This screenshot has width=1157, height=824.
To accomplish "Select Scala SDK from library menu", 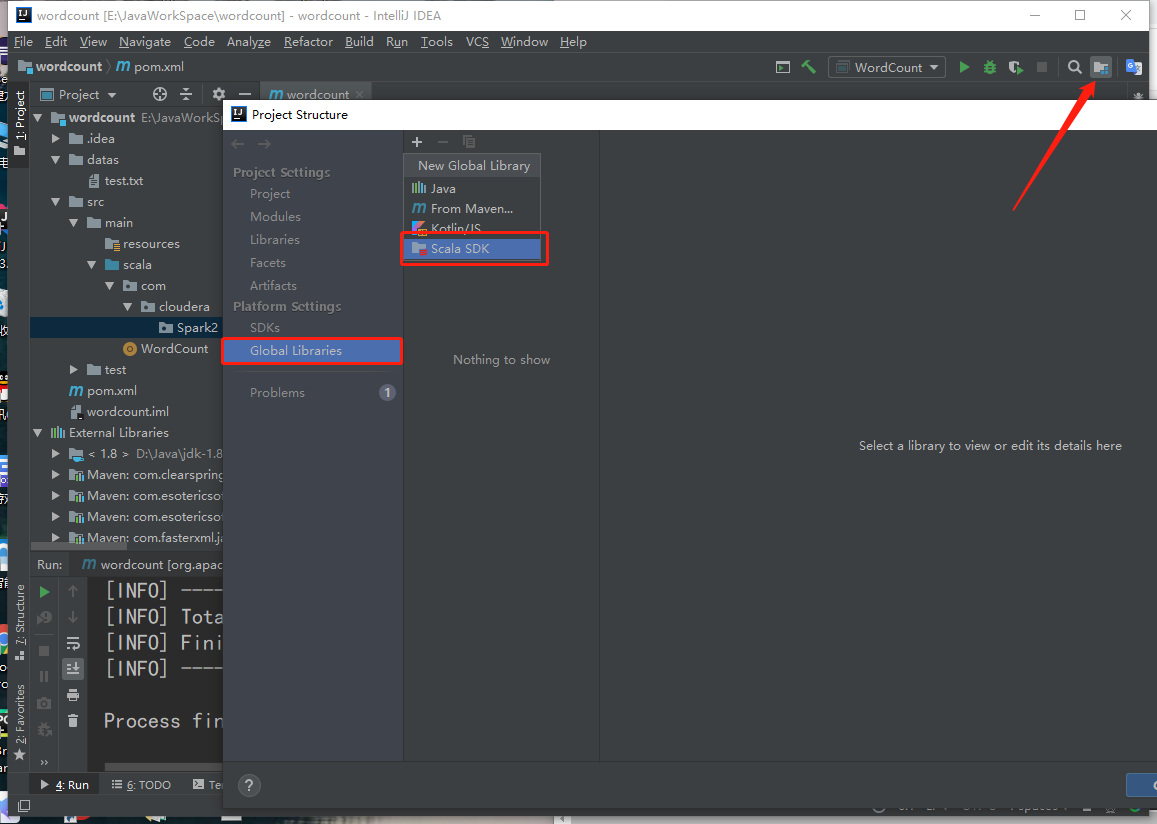I will coord(472,249).
